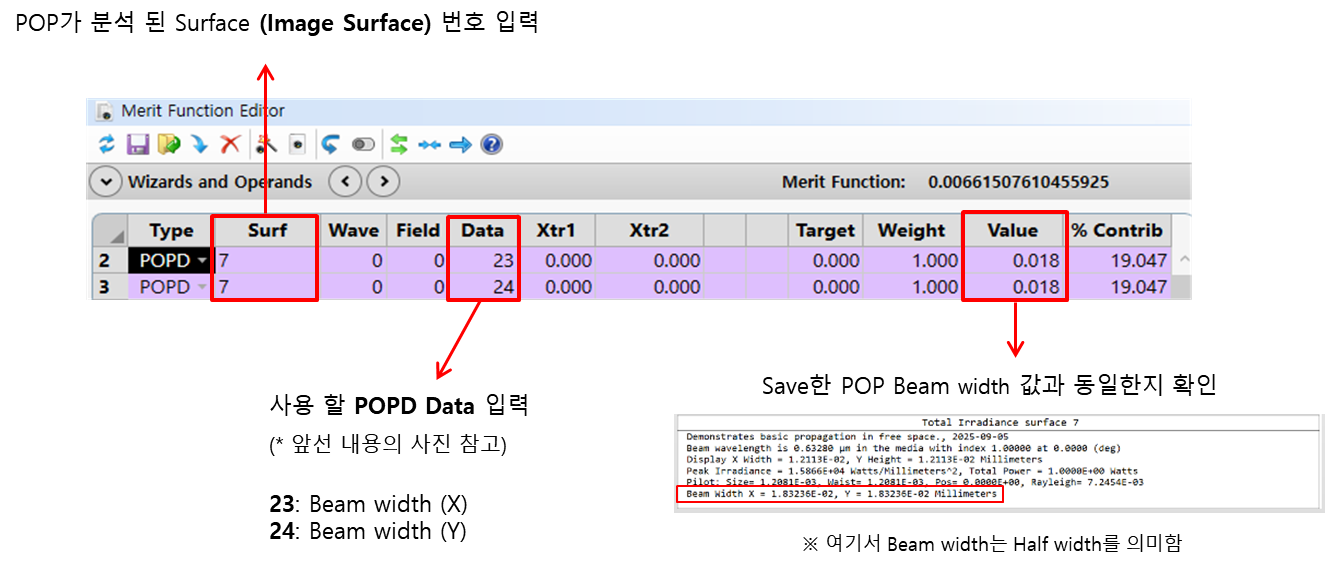Click the Target cell 0.000 in row 2
Viewport: 1325px width, 566px height.
point(826,260)
